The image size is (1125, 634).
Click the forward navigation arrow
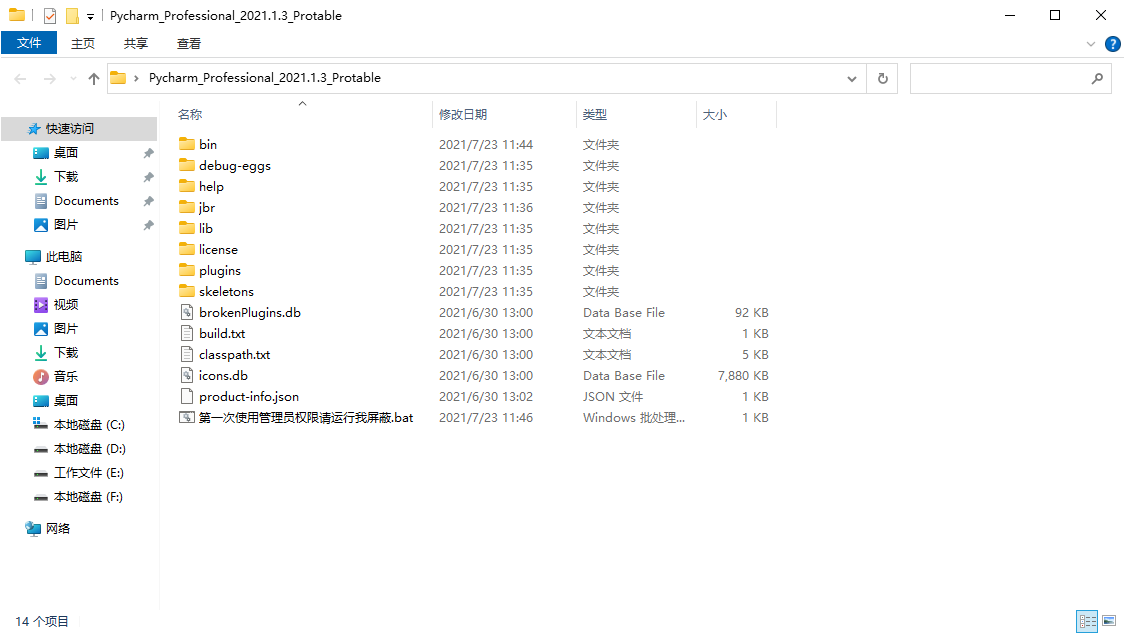50,78
